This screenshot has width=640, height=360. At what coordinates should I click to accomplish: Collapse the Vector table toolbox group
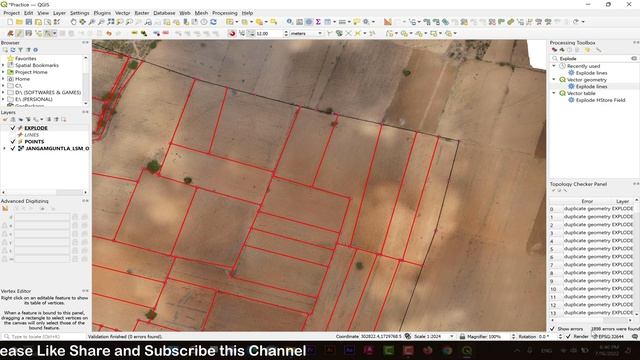554,93
